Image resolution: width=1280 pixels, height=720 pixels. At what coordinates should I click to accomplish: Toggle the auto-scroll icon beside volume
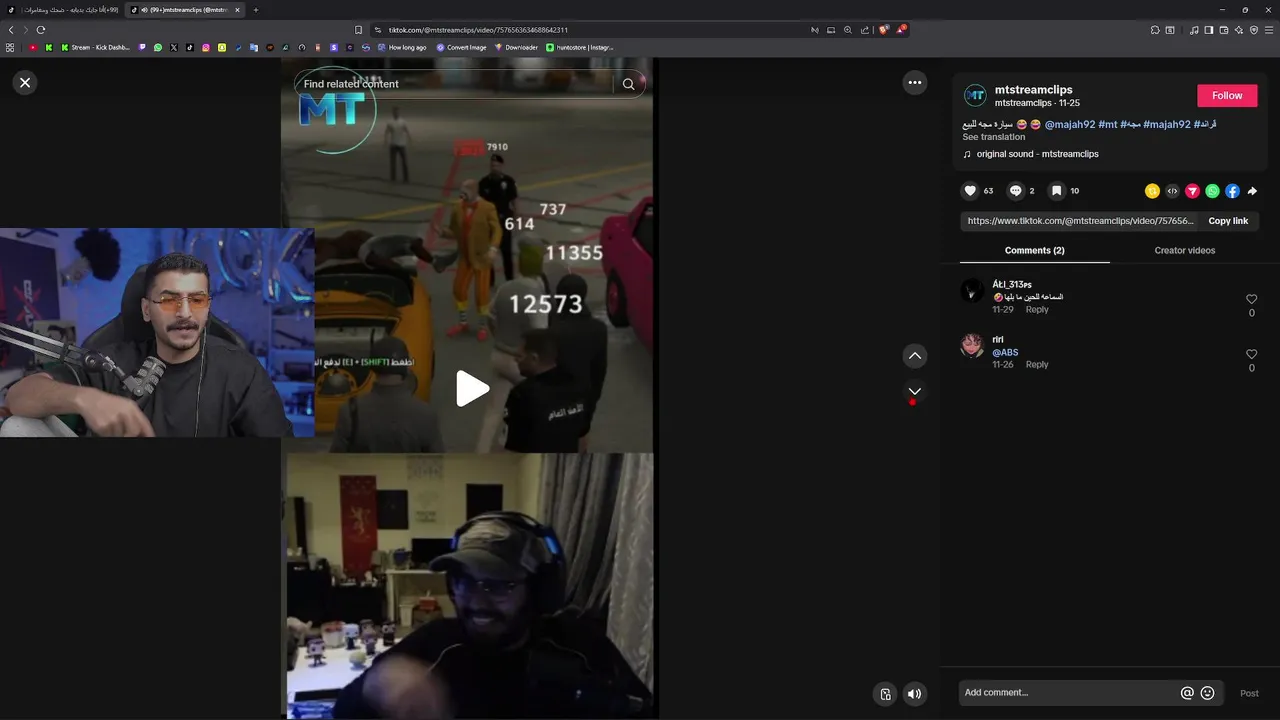point(886,694)
